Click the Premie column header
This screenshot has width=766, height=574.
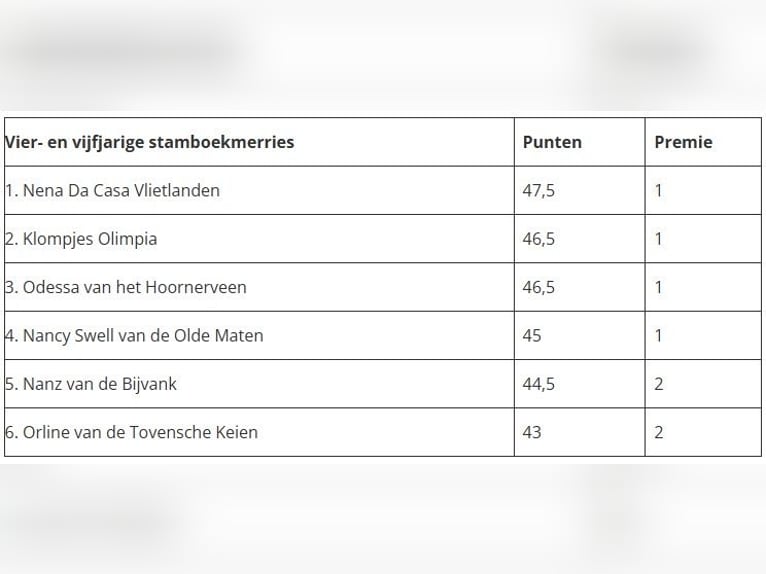click(683, 142)
